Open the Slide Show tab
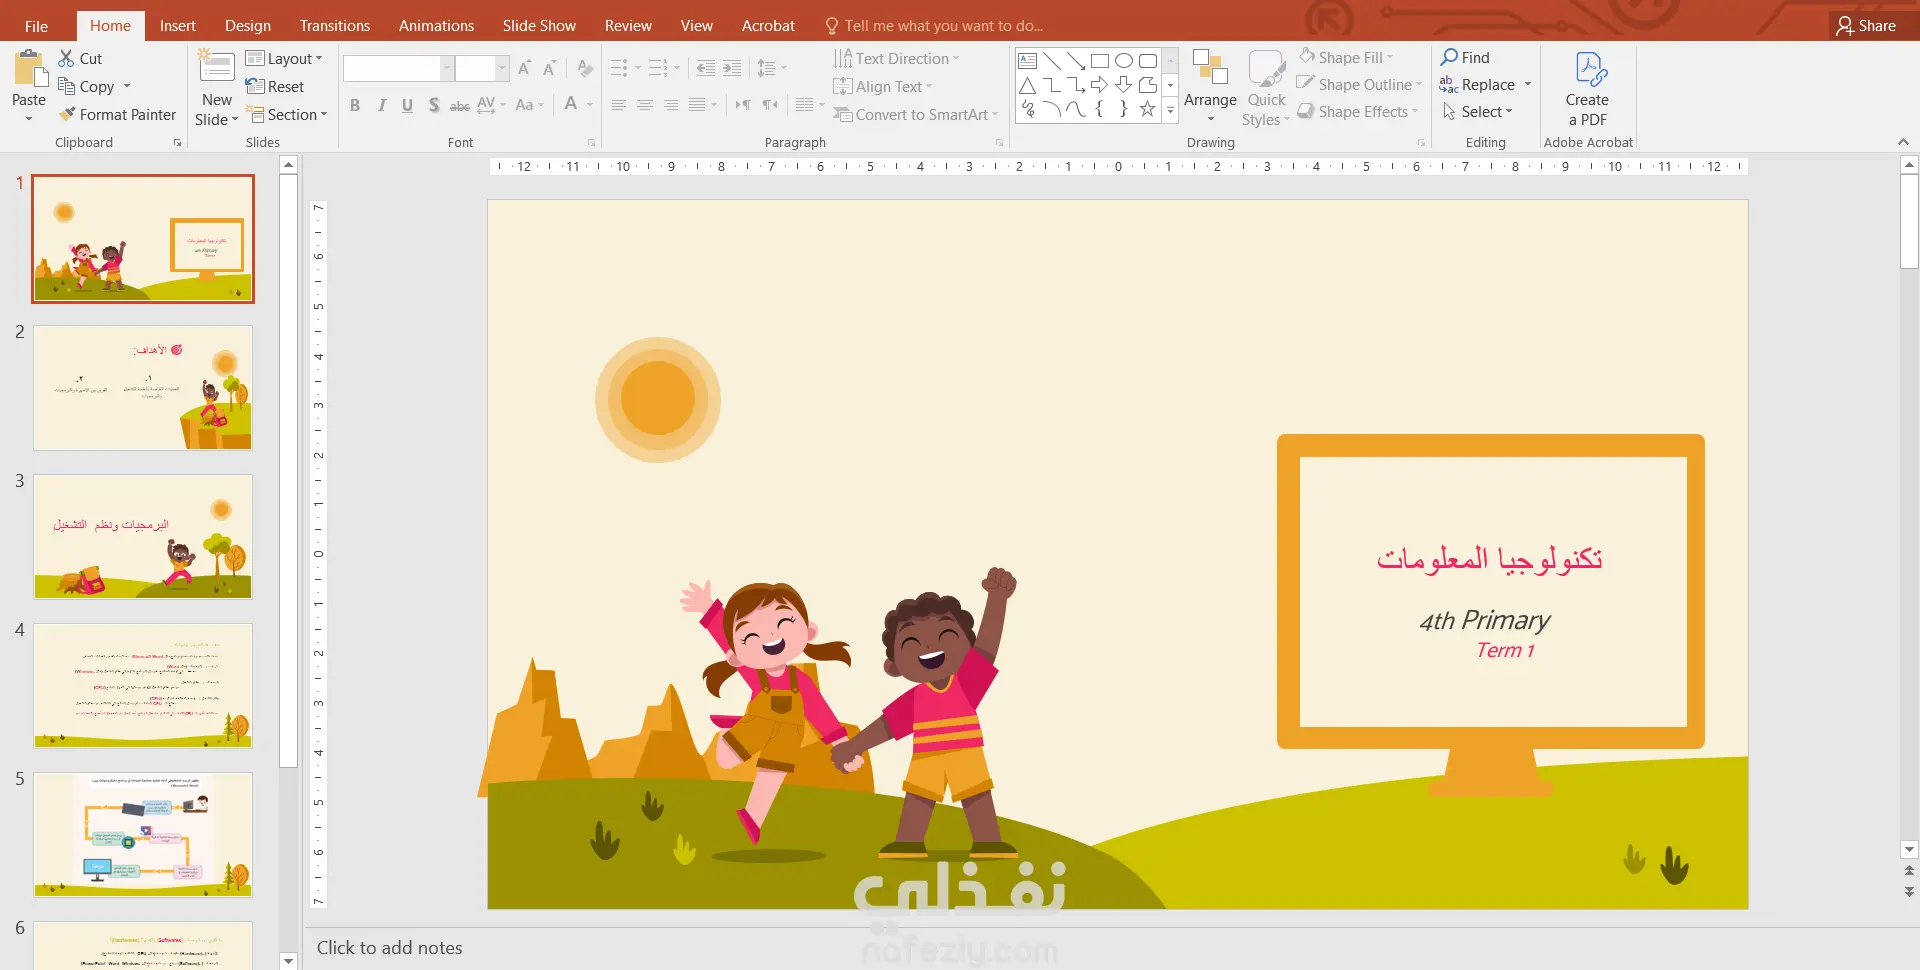Image resolution: width=1920 pixels, height=970 pixels. 539,26
